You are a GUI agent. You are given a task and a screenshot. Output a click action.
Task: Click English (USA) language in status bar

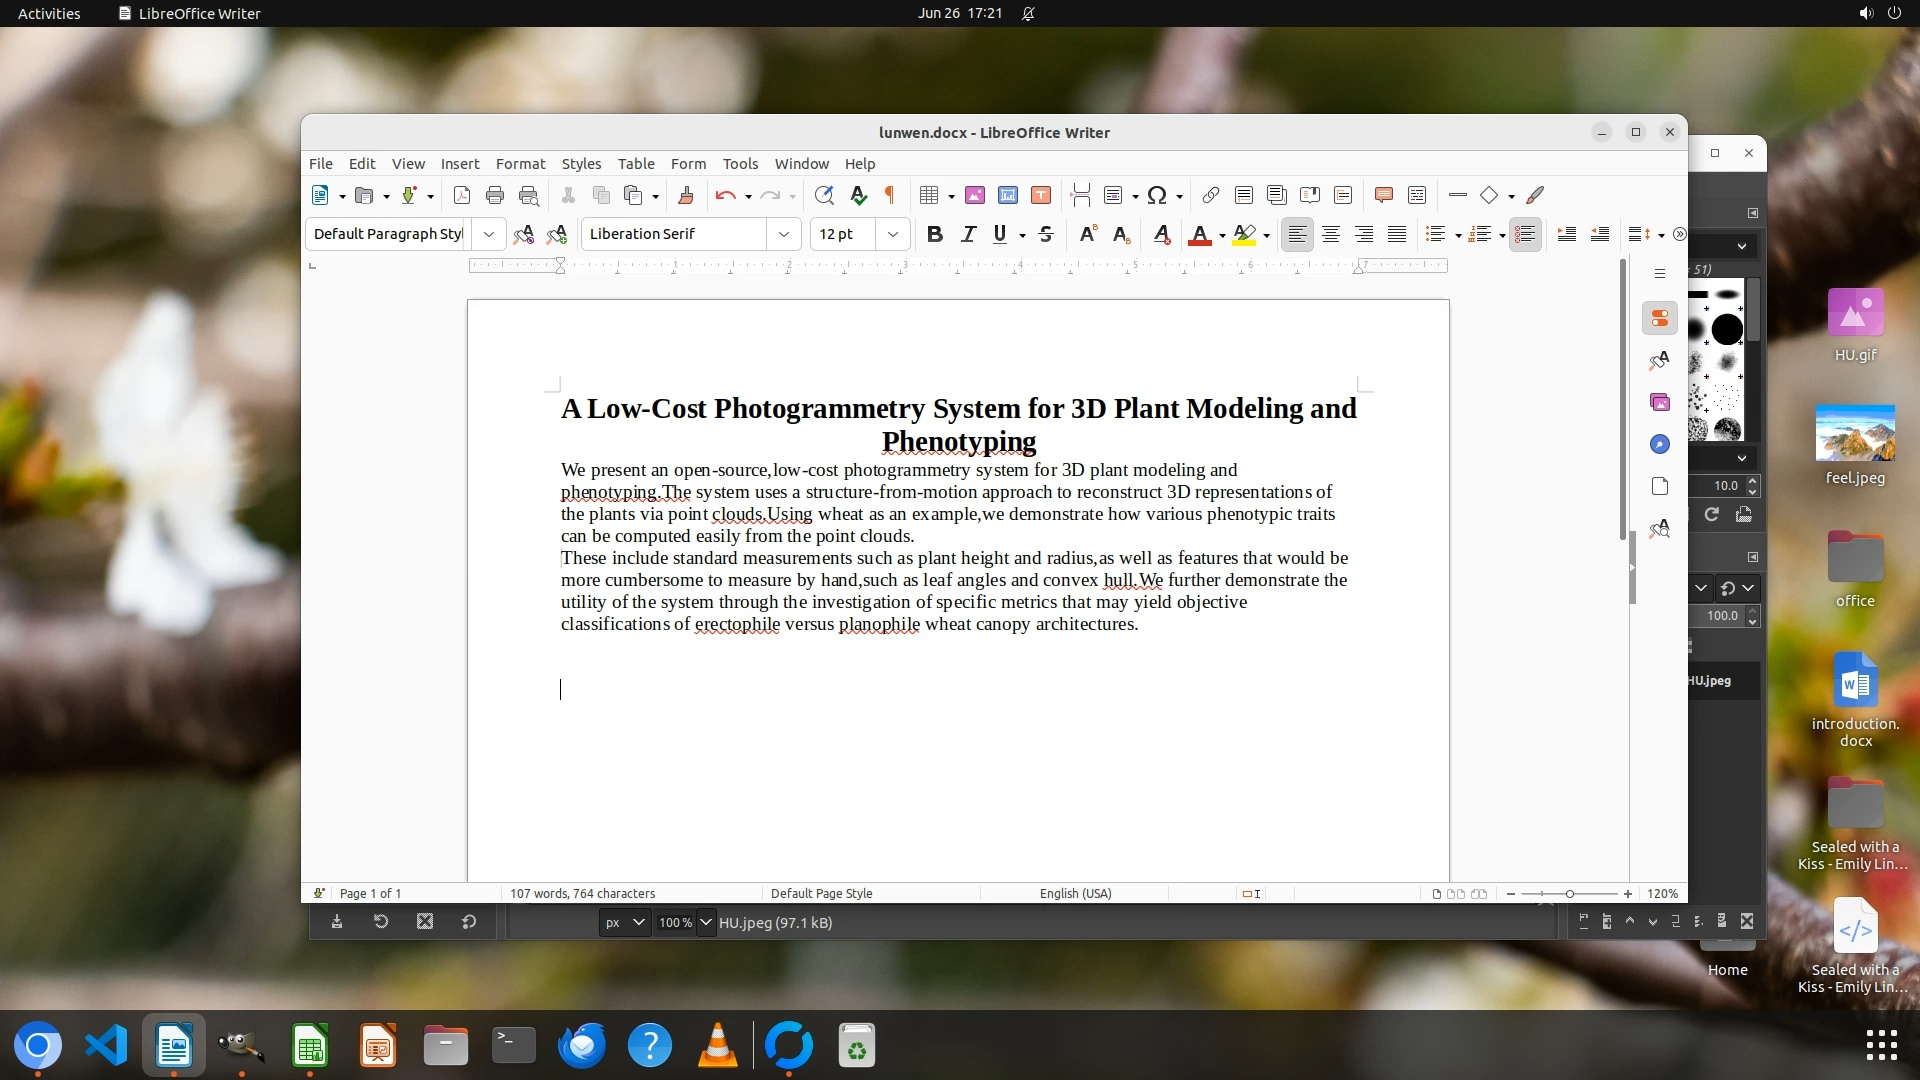1075,893
